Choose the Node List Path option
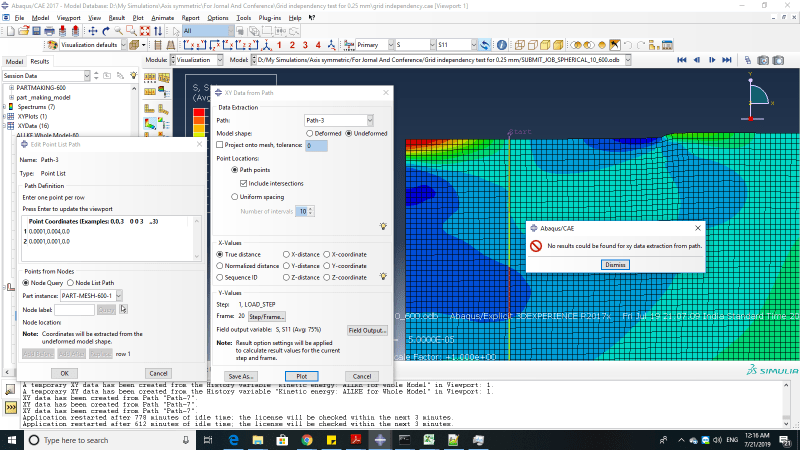The width and height of the screenshot is (800, 450). click(70, 283)
